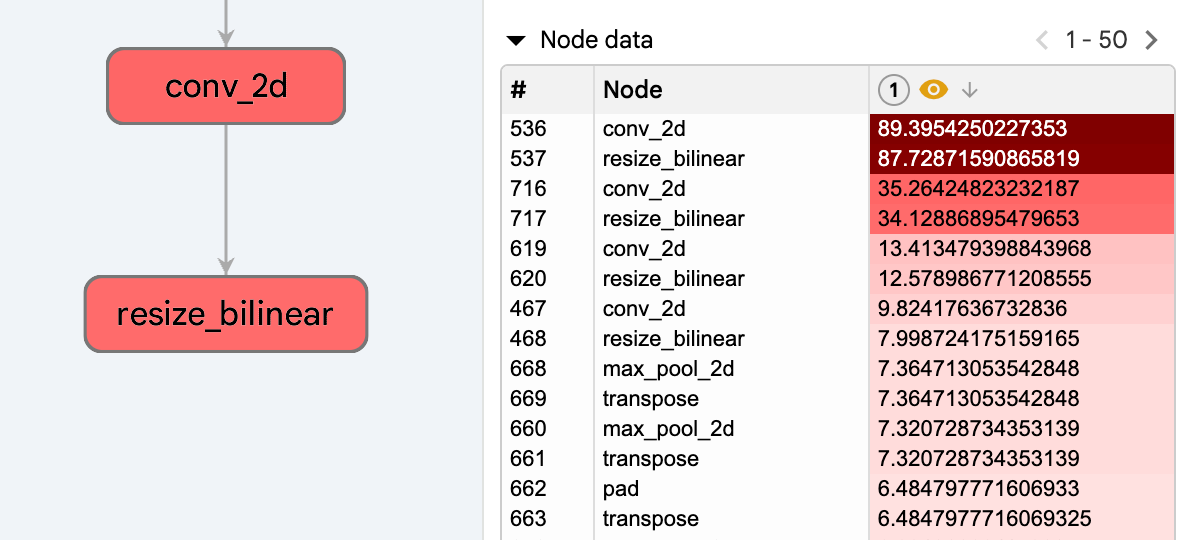The height and width of the screenshot is (540, 1190).
Task: Select the resize_bilinear node in graph
Action: click(x=226, y=315)
